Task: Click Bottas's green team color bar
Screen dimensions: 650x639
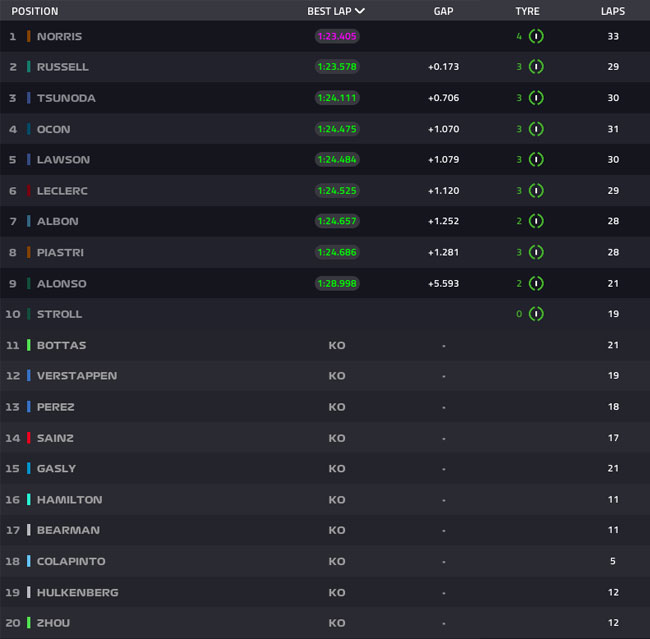Action: pyautogui.click(x=29, y=345)
